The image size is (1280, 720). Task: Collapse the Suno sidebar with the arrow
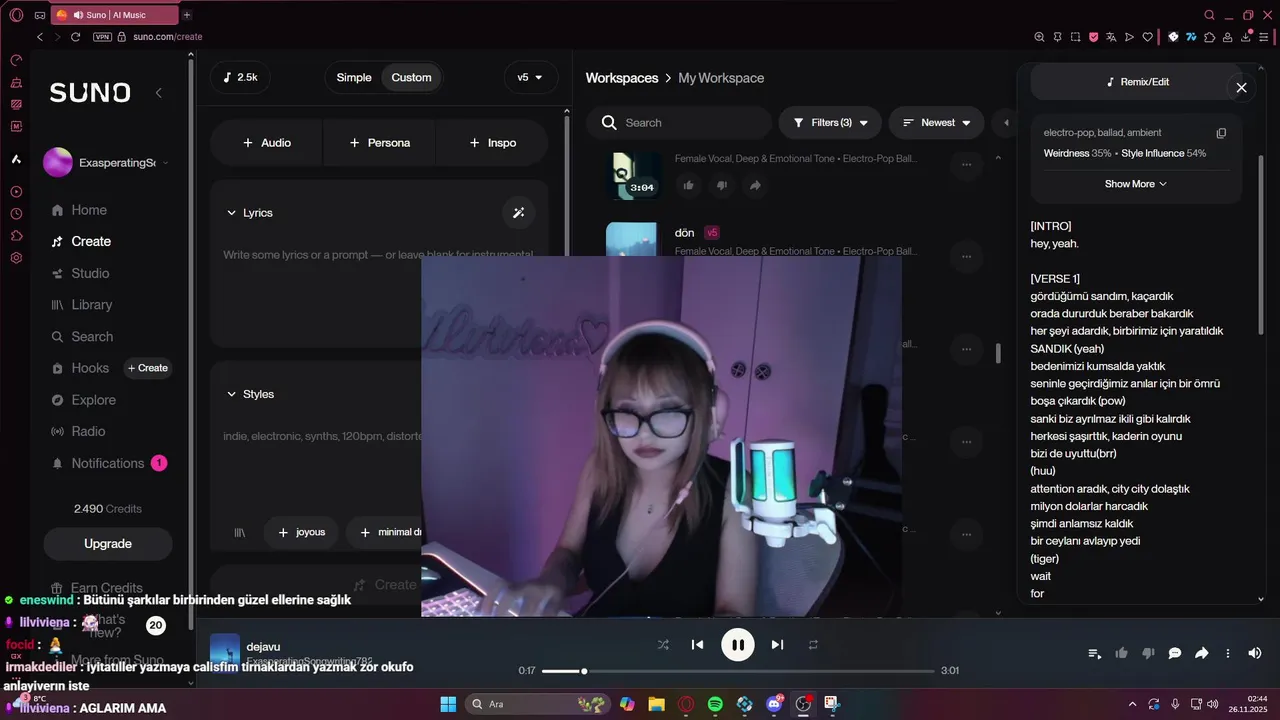pyautogui.click(x=158, y=93)
